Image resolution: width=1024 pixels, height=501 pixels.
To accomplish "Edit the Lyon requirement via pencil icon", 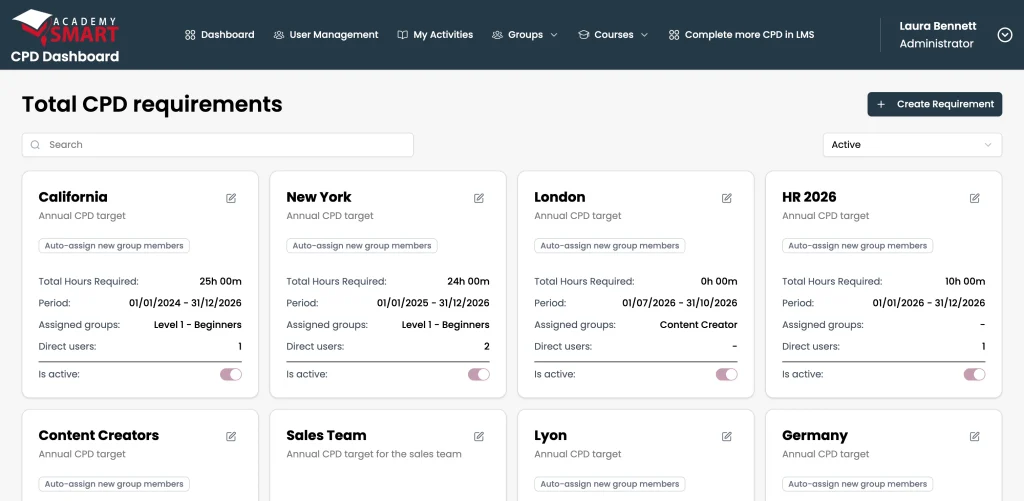I will [727, 436].
